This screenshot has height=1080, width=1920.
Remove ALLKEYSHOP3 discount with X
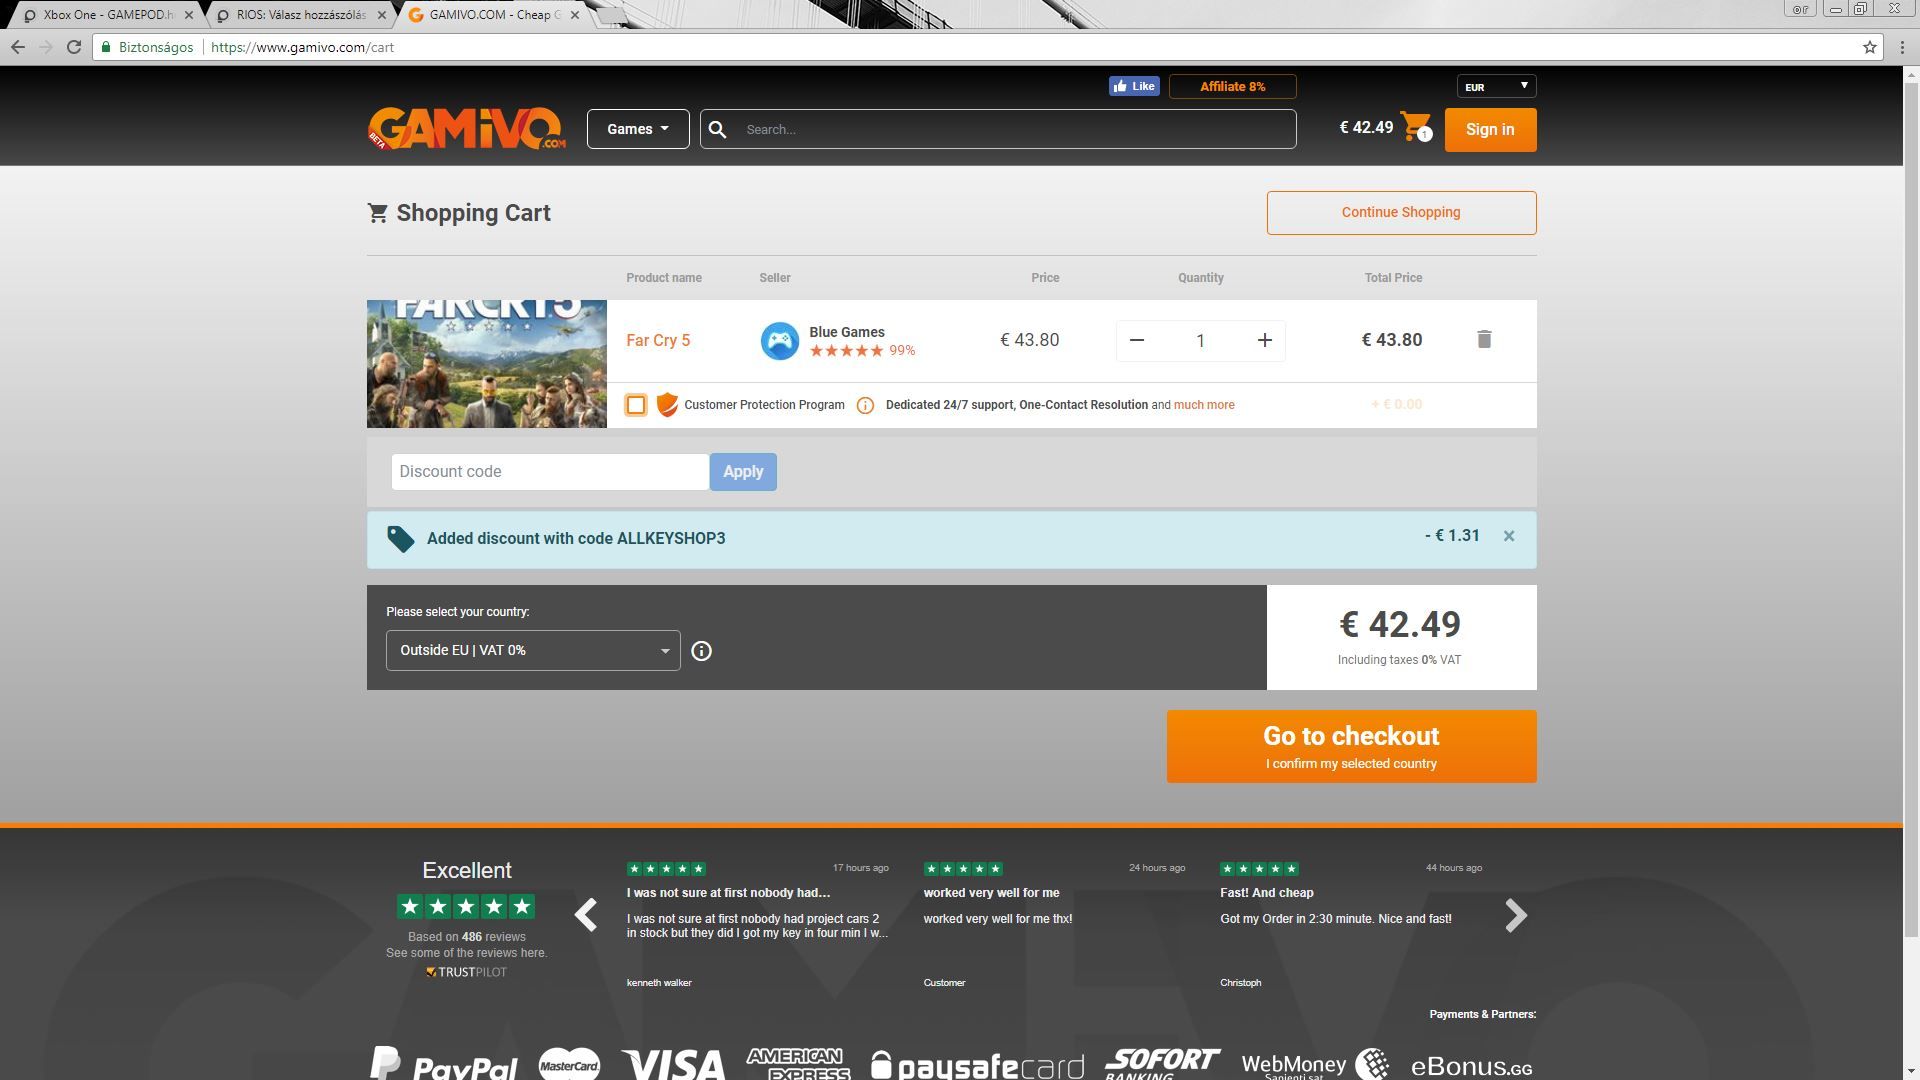point(1509,537)
